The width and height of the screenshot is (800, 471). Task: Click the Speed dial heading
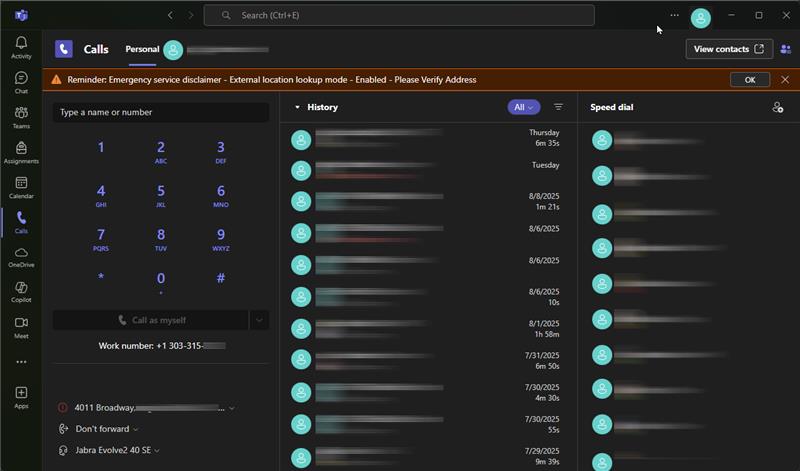[611, 107]
